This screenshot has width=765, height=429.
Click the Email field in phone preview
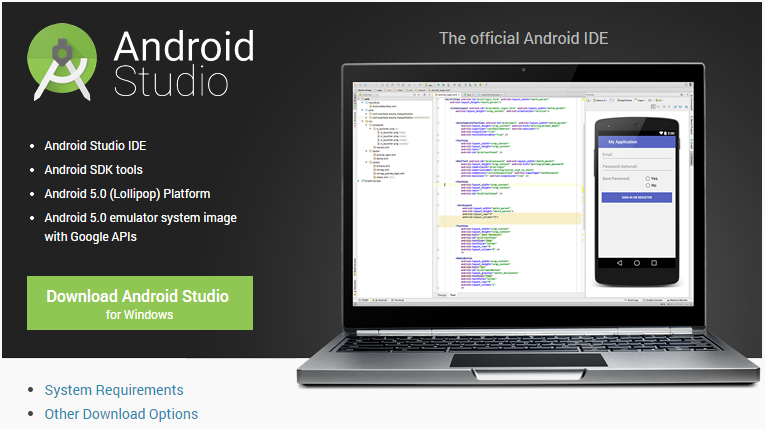click(x=637, y=155)
